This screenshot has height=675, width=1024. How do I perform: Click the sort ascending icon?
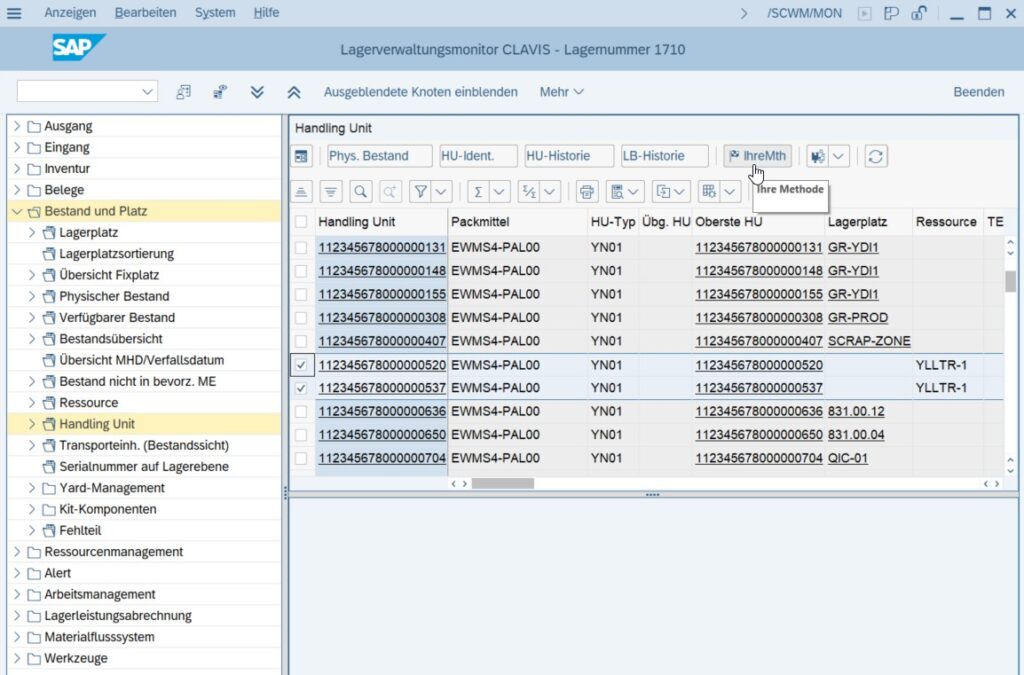(303, 190)
